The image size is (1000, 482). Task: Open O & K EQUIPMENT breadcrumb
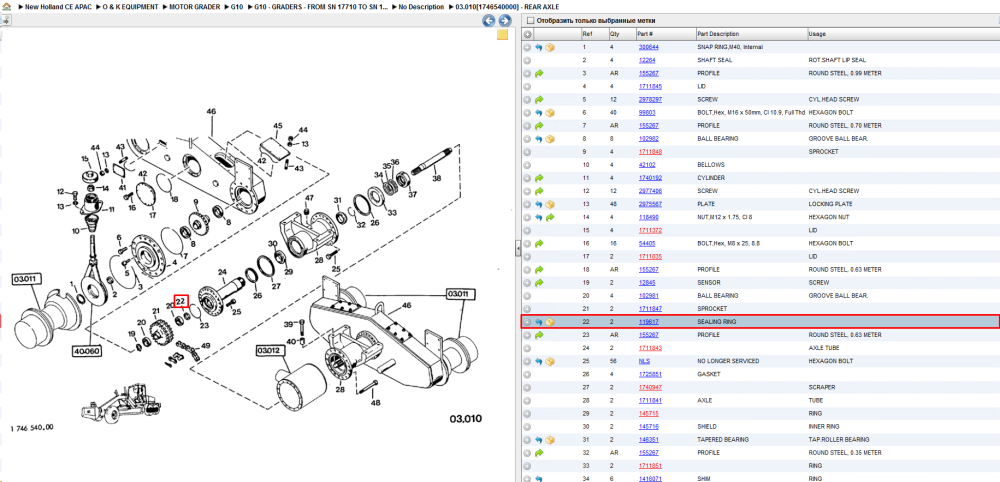[130, 6]
